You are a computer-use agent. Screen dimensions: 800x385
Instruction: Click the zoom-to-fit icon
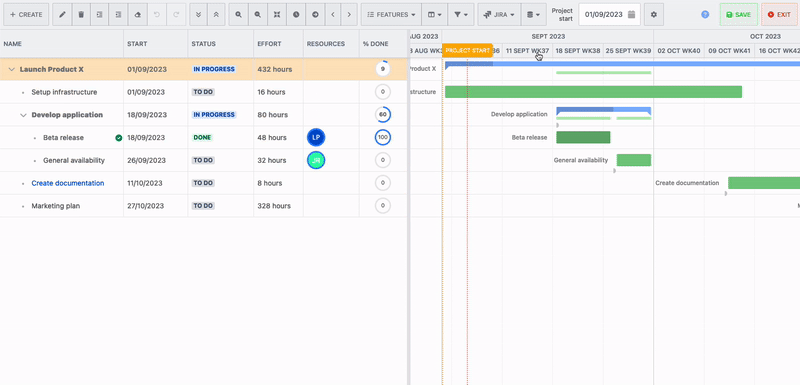(x=277, y=15)
